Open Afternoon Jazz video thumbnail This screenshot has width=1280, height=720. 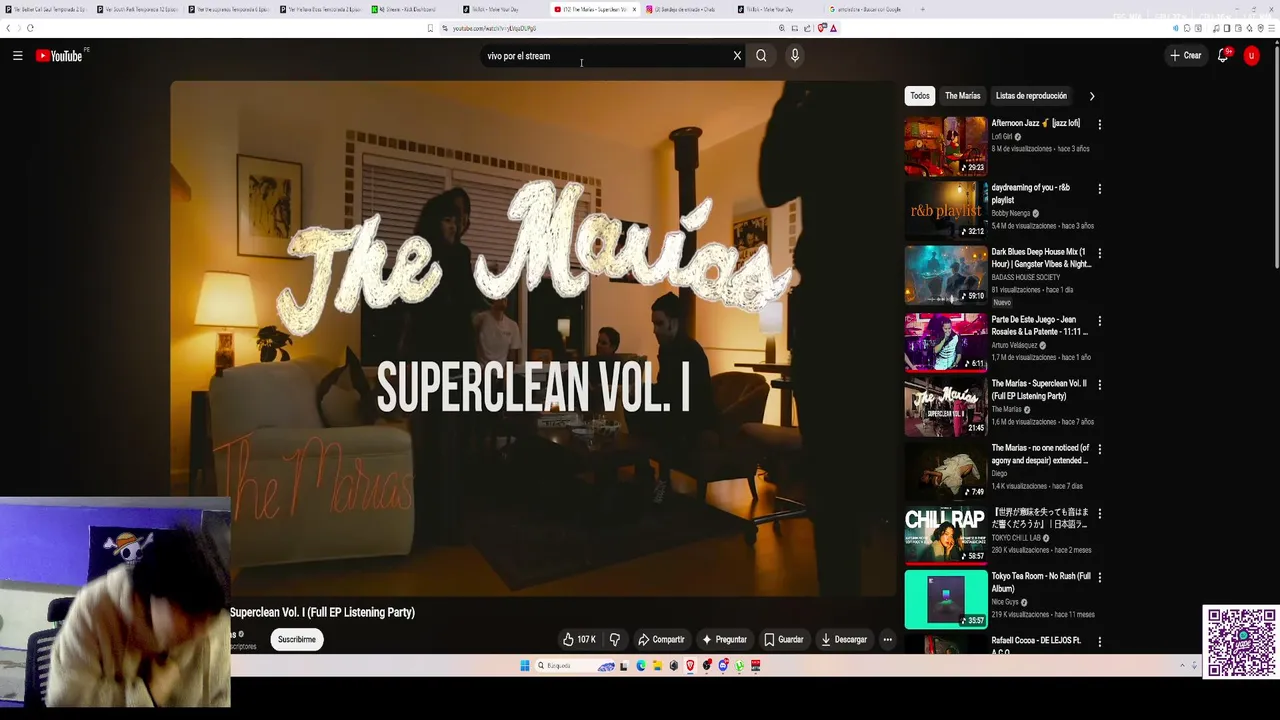[x=945, y=145]
